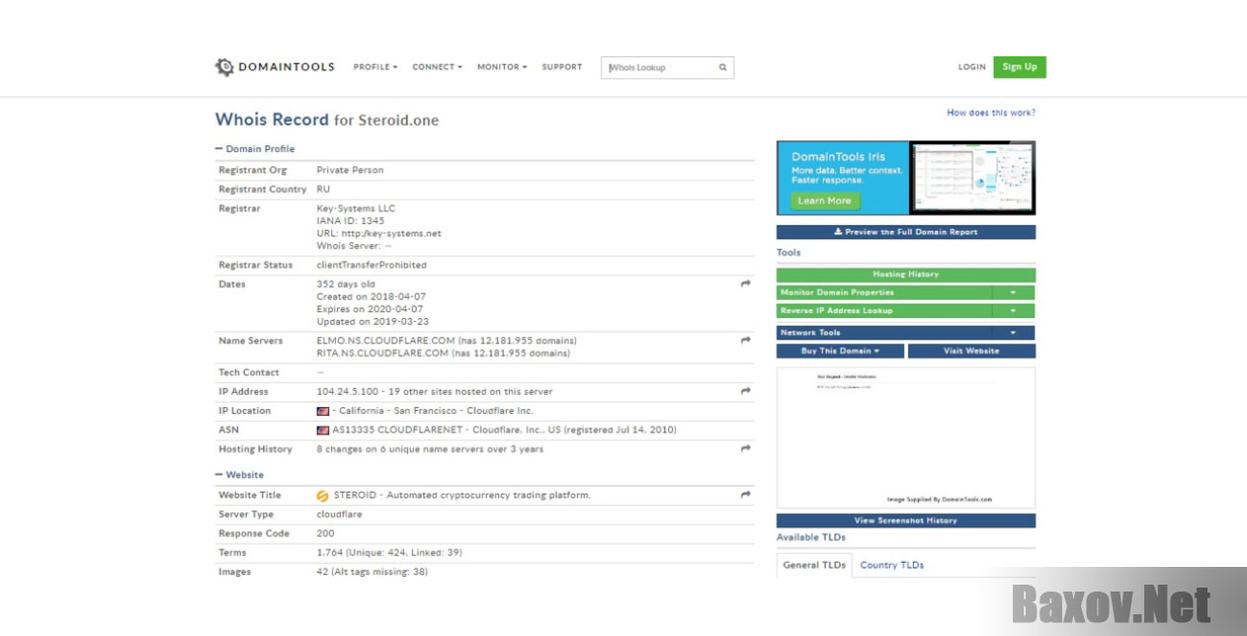Image resolution: width=1247 pixels, height=636 pixels.
Task: Expand the Monitor Domain Properties dropdown arrow
Action: (x=1014, y=292)
